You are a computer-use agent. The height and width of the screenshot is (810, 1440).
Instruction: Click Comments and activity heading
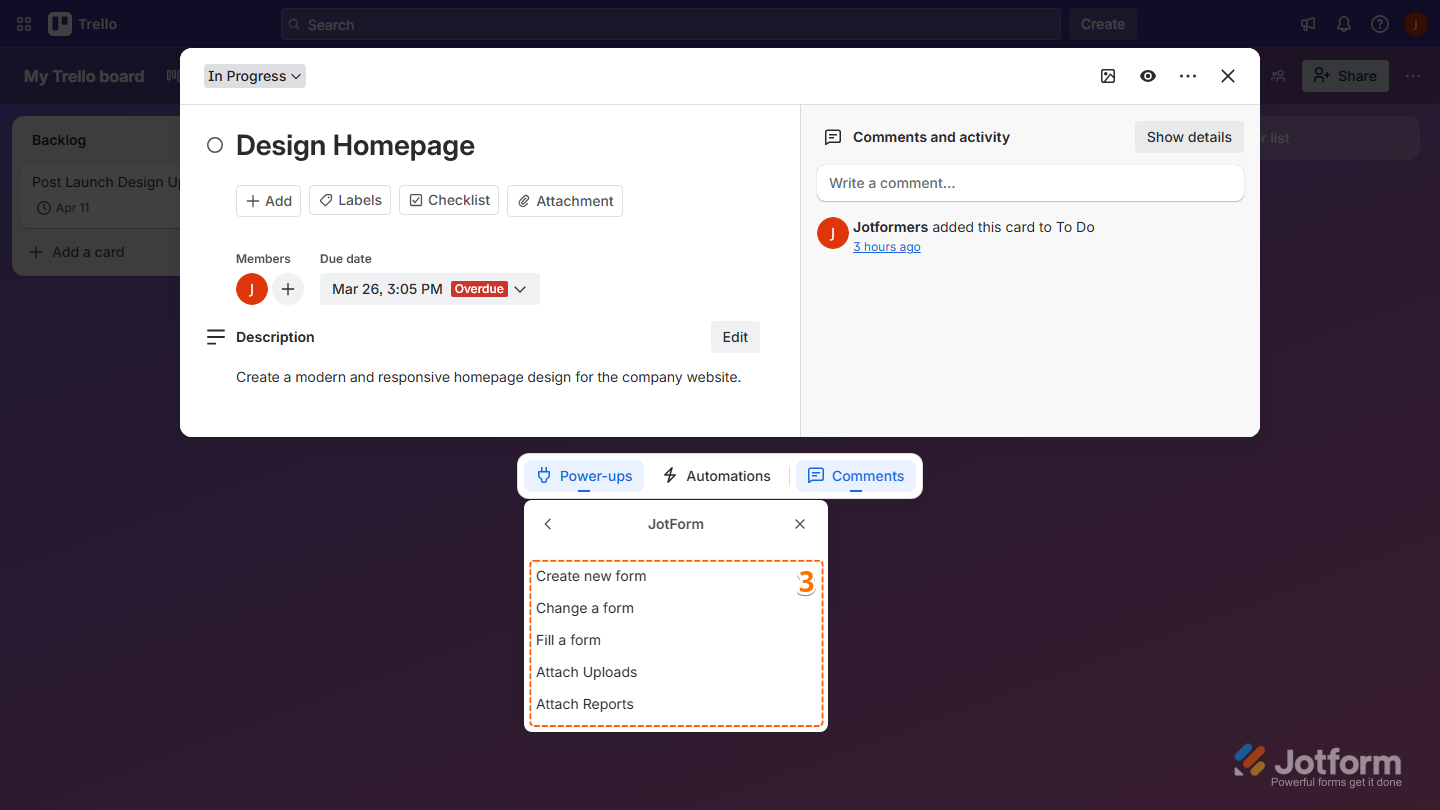click(x=931, y=137)
